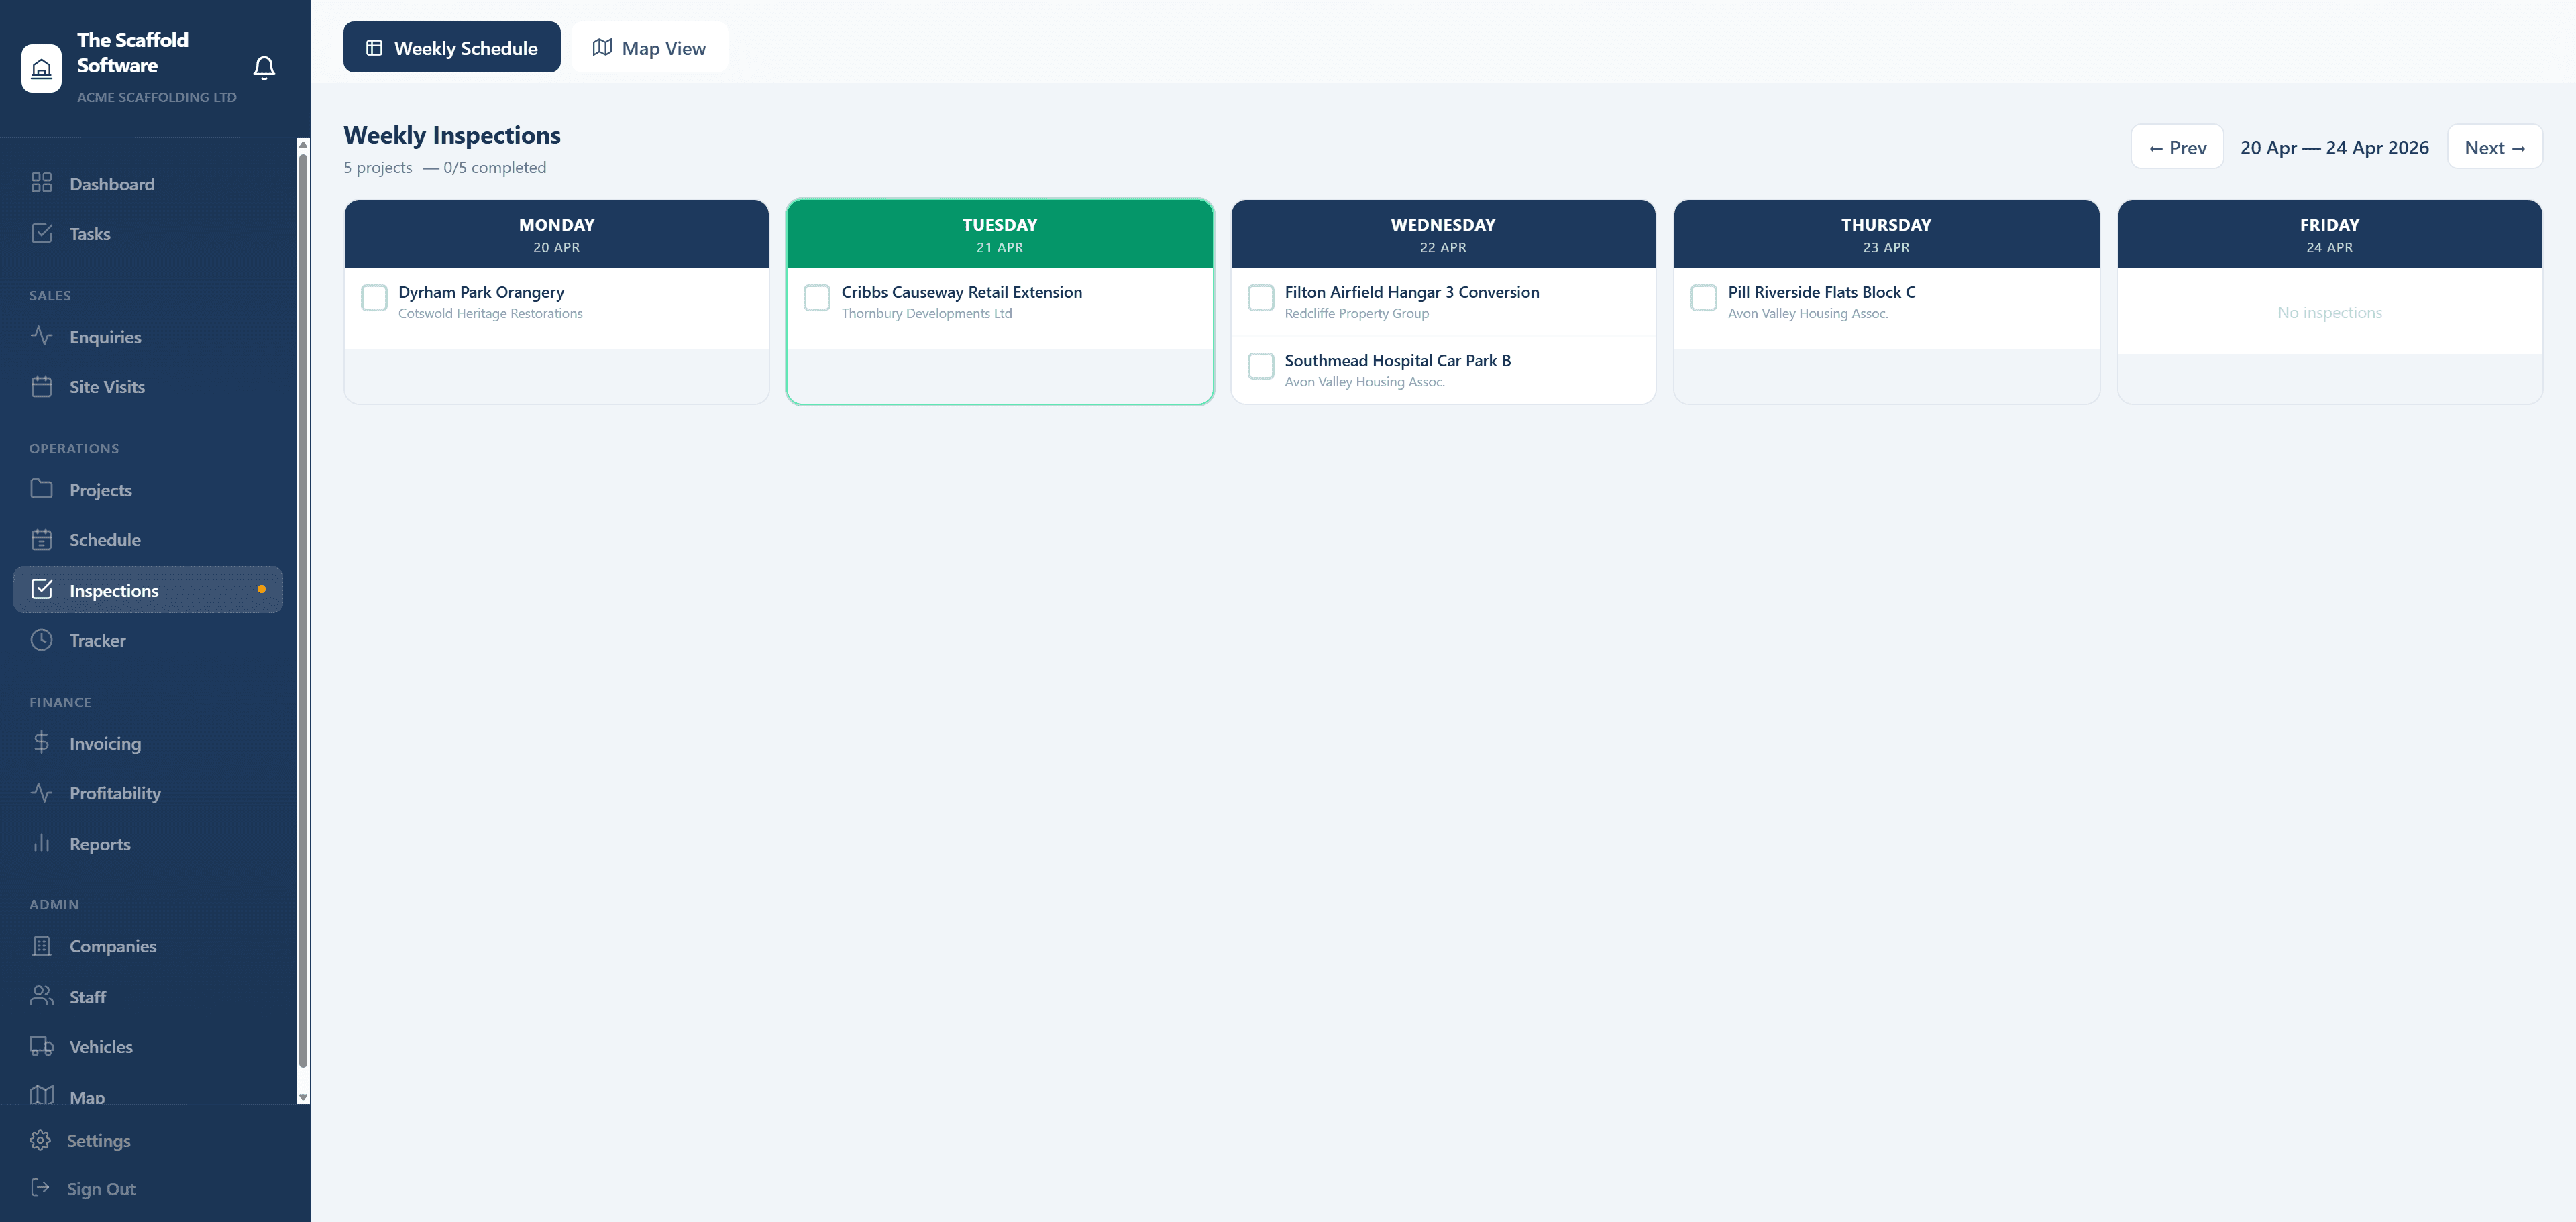Advance to next week with Next
Image resolution: width=2576 pixels, height=1222 pixels.
pyautogui.click(x=2495, y=147)
